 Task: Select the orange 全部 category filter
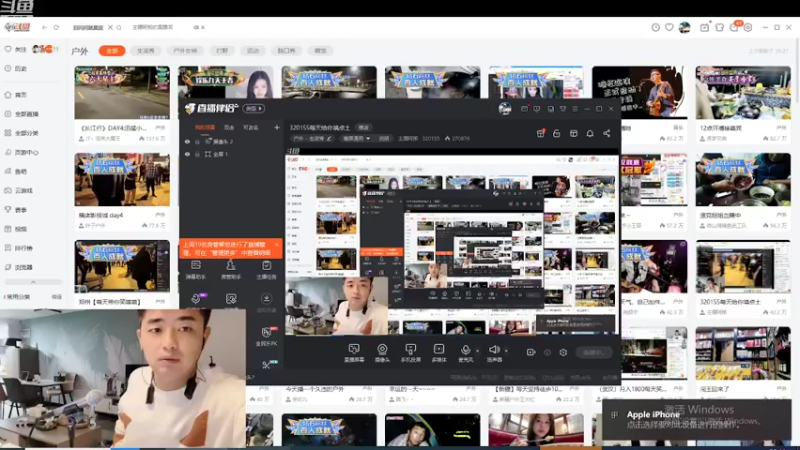tap(112, 51)
